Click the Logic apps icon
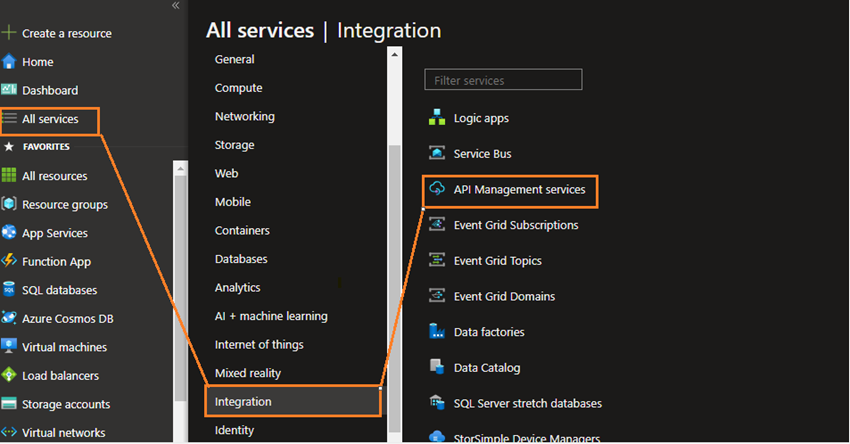 pos(437,117)
